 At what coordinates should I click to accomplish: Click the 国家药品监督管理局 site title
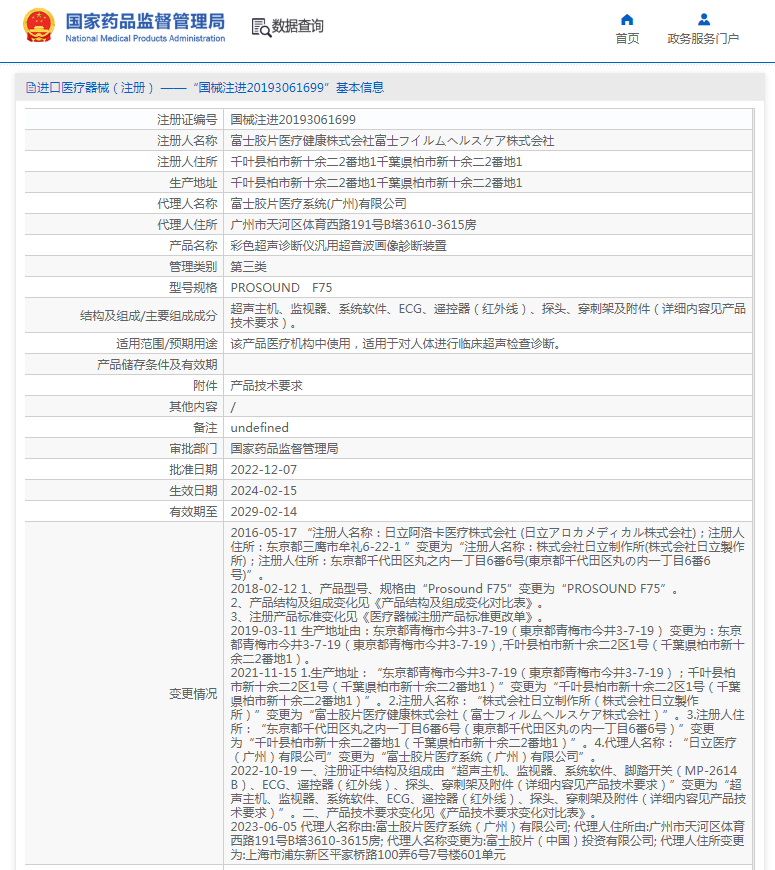coord(145,21)
